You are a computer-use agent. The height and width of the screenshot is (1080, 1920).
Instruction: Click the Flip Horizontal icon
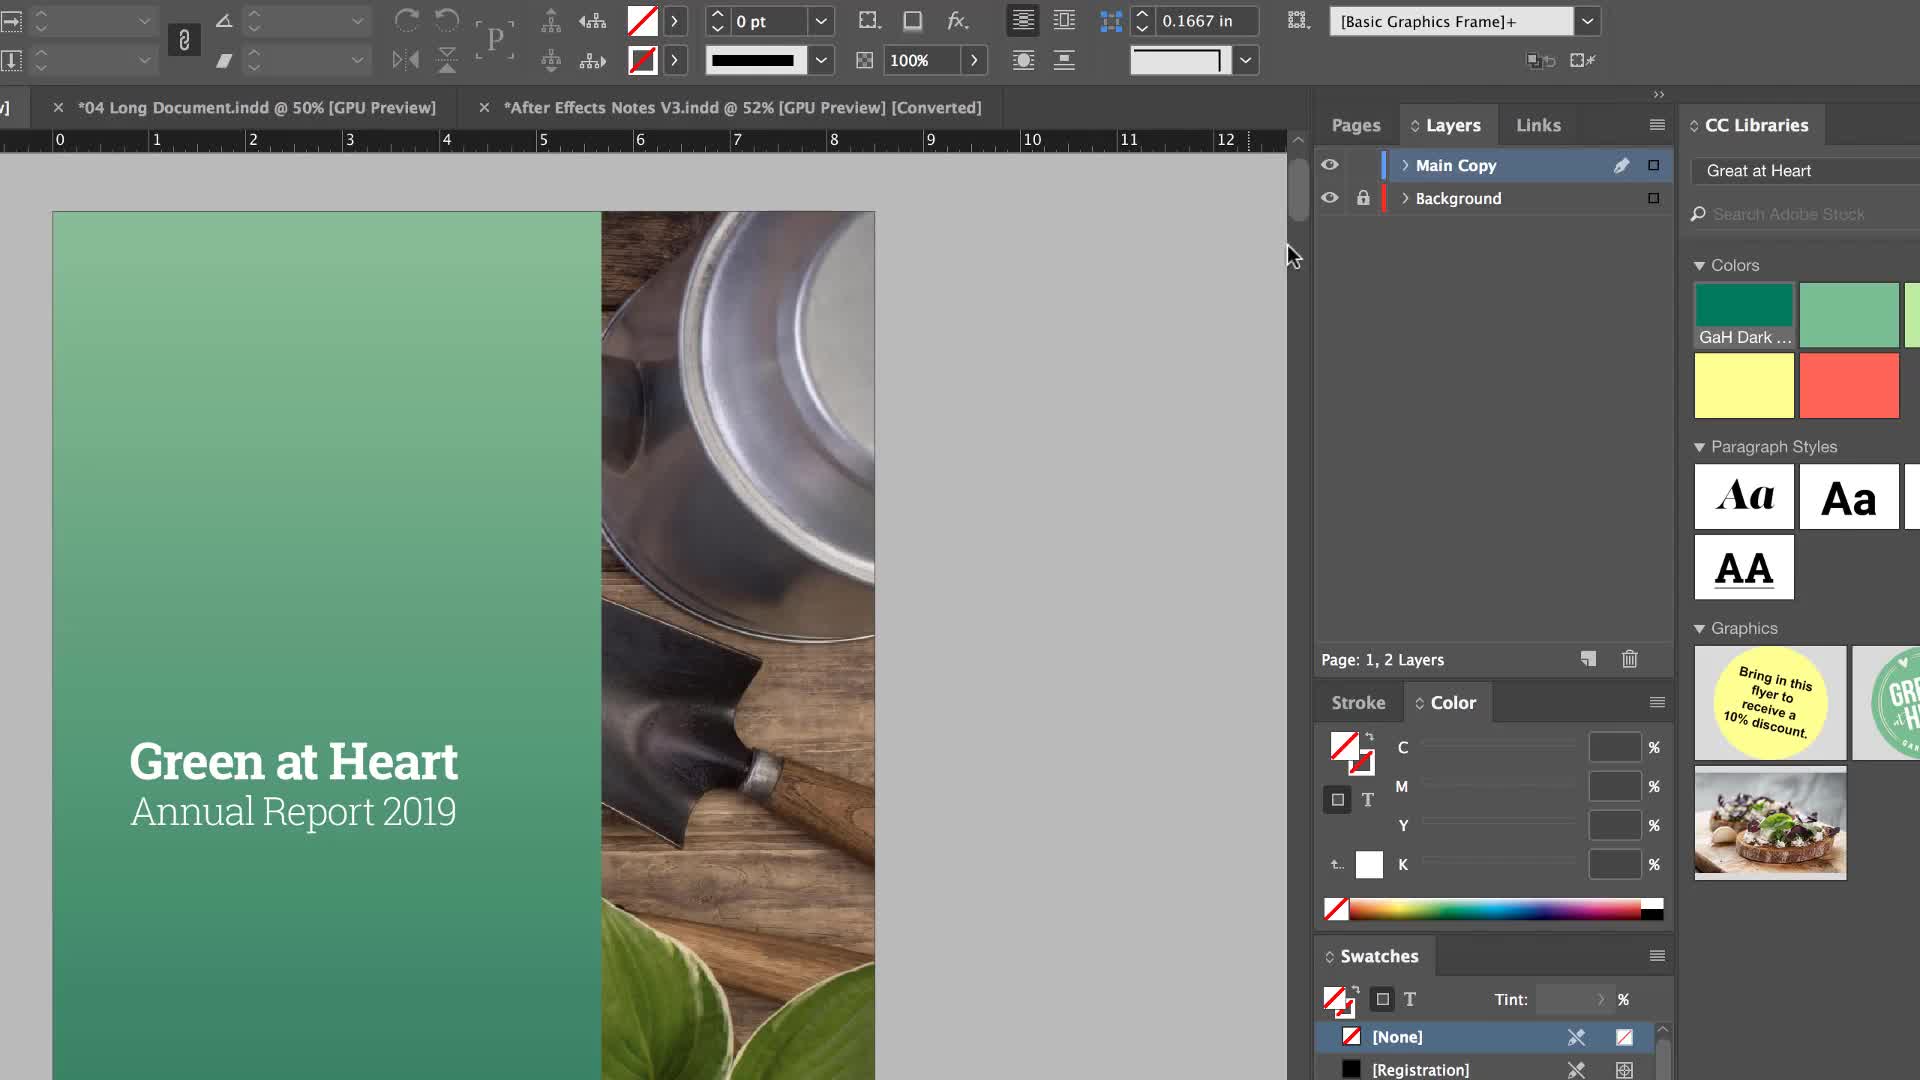click(406, 60)
